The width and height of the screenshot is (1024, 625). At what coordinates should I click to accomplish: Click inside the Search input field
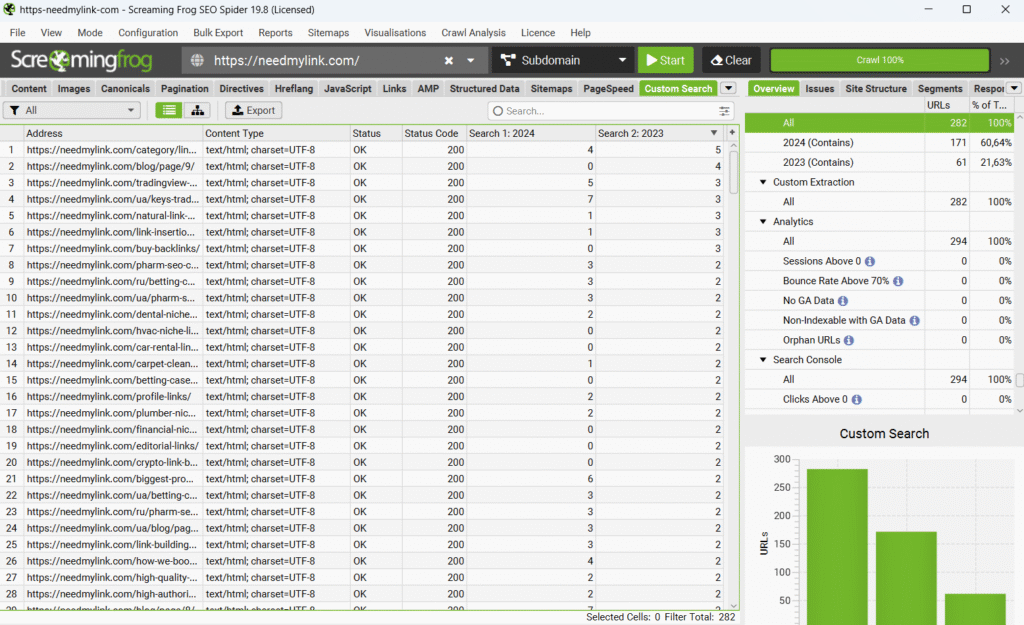coord(605,111)
